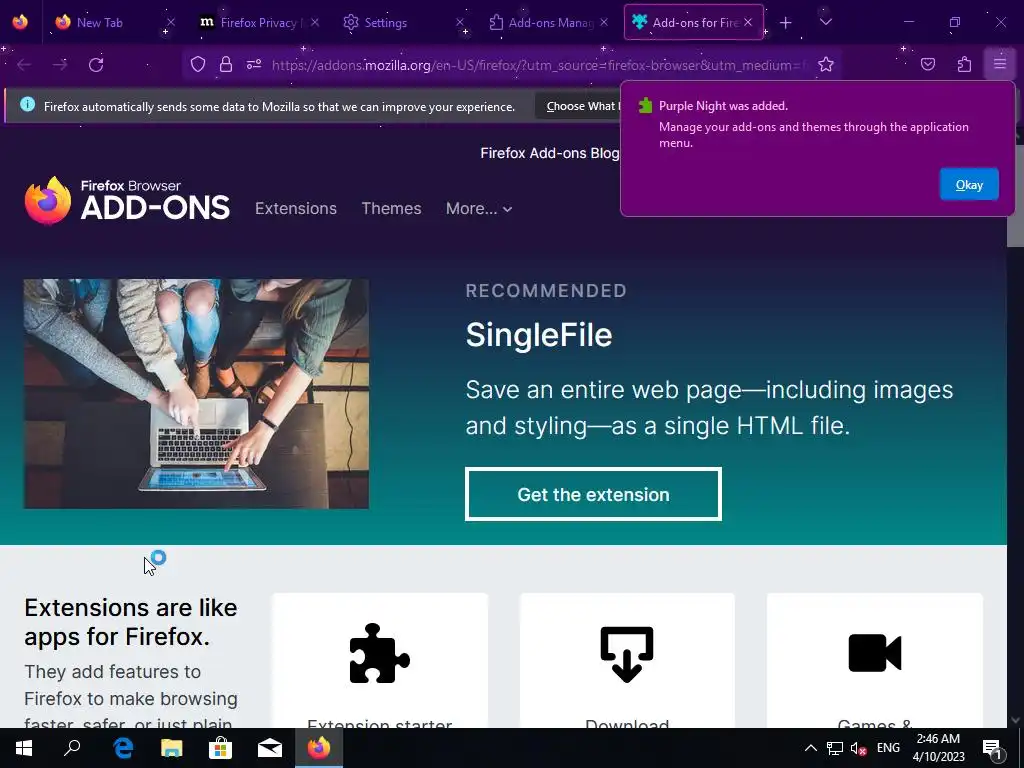This screenshot has height=768, width=1024.
Task: Open the clock showing 2:46 AM
Action: click(x=938, y=748)
